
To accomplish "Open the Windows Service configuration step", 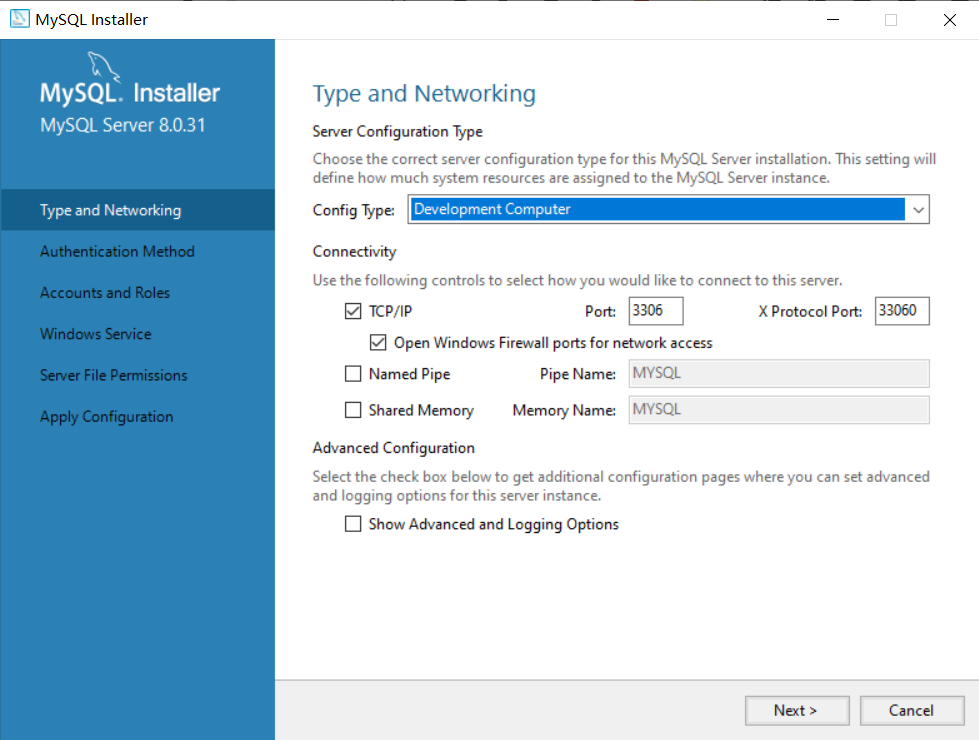I will click(x=95, y=333).
